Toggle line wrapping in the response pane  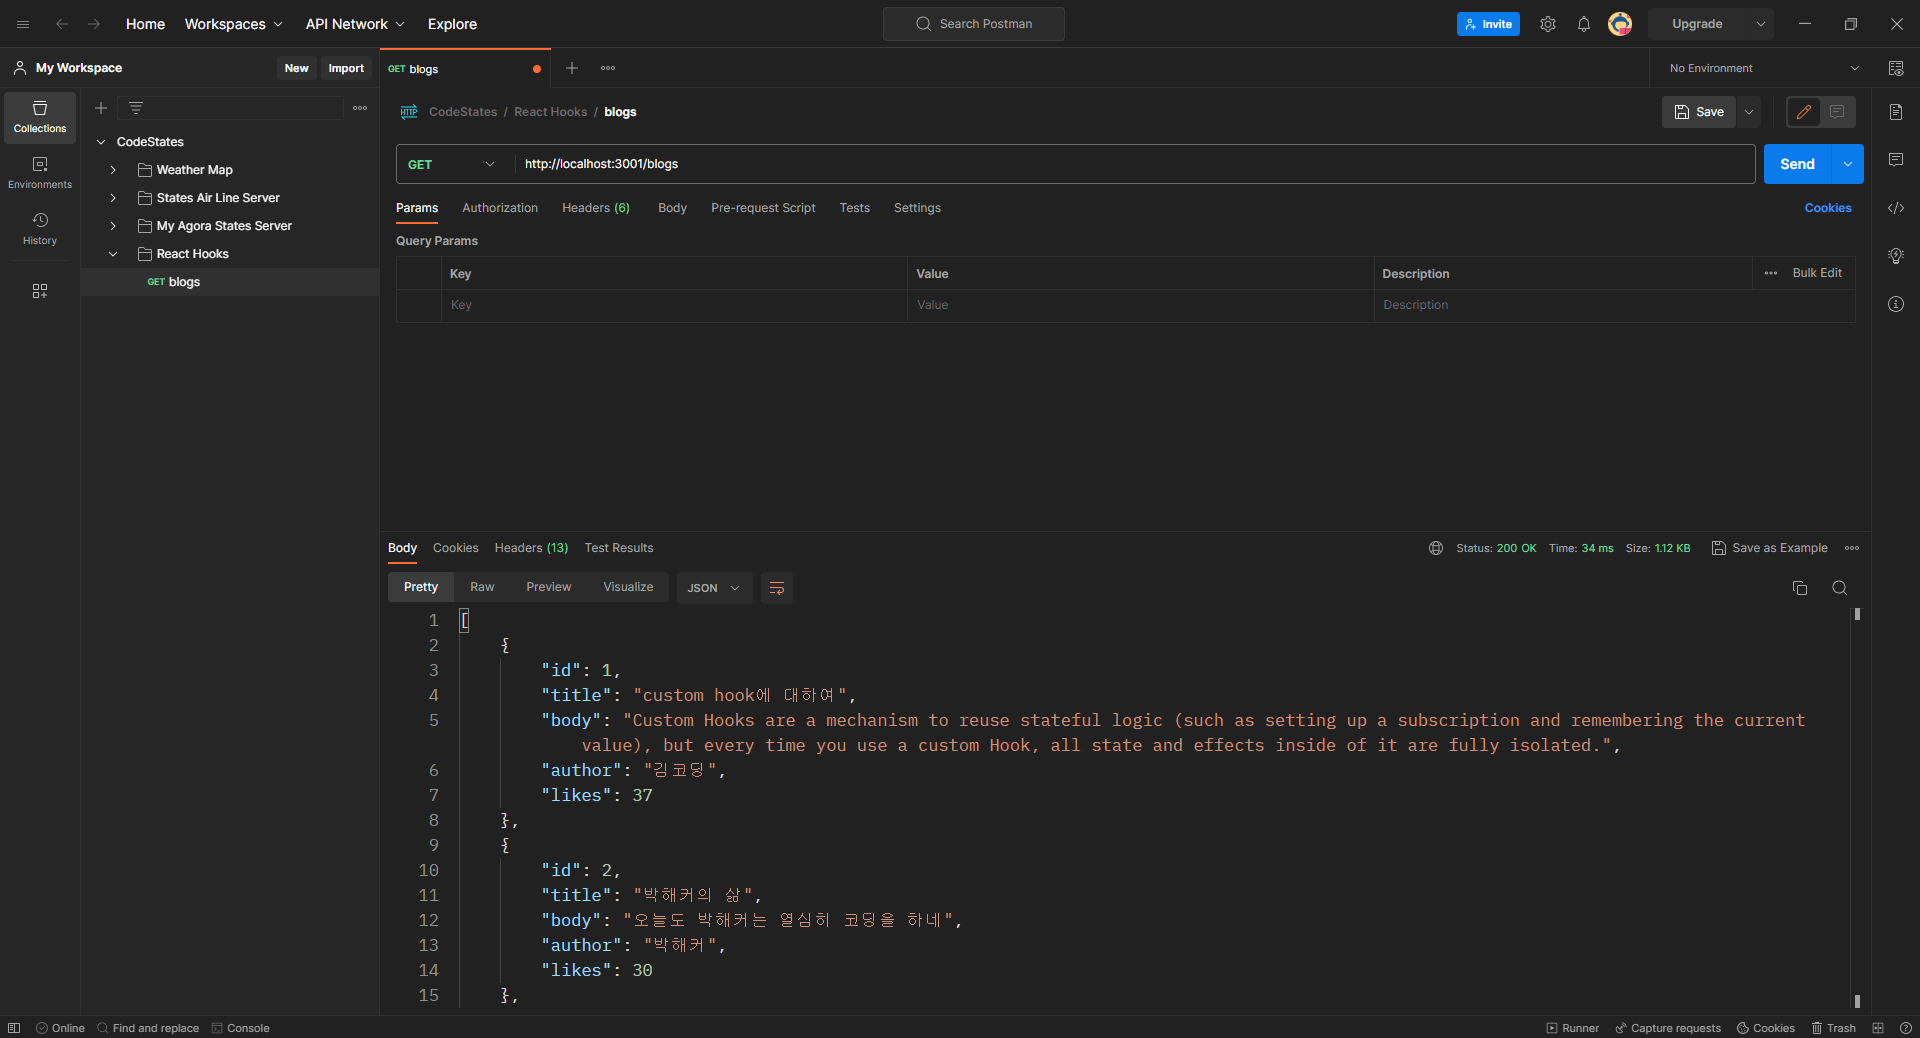point(777,588)
